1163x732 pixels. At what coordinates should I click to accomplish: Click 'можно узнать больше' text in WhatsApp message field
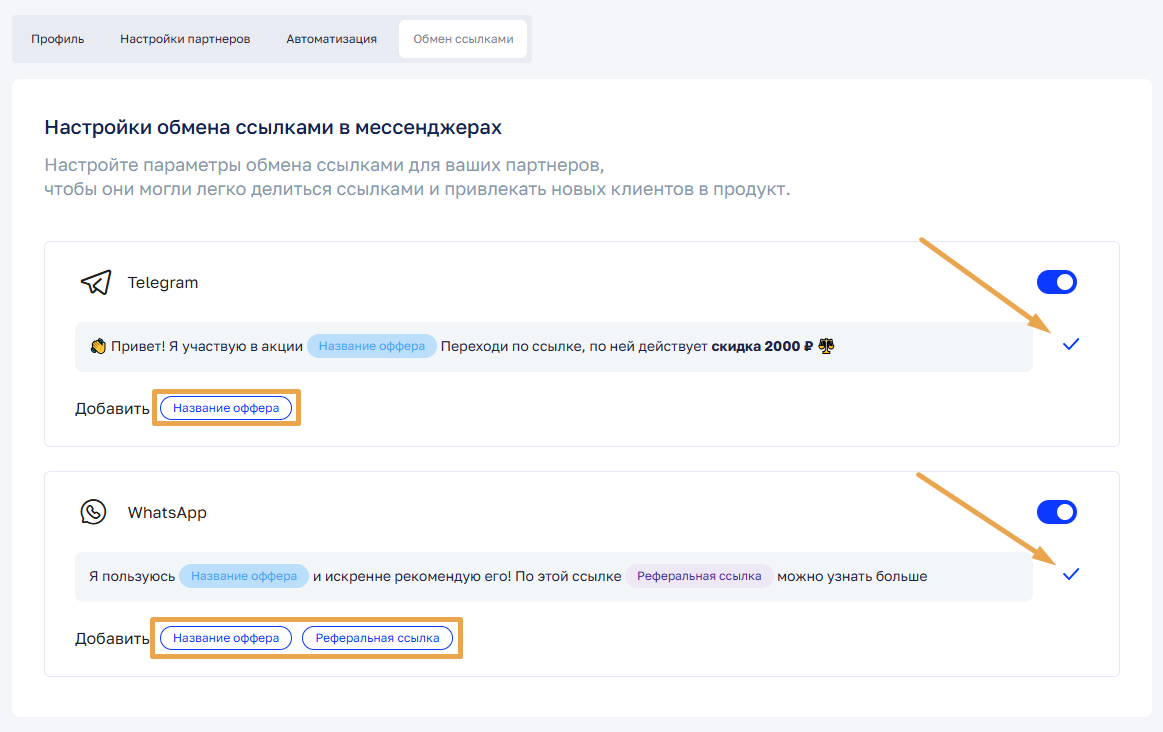(x=852, y=576)
